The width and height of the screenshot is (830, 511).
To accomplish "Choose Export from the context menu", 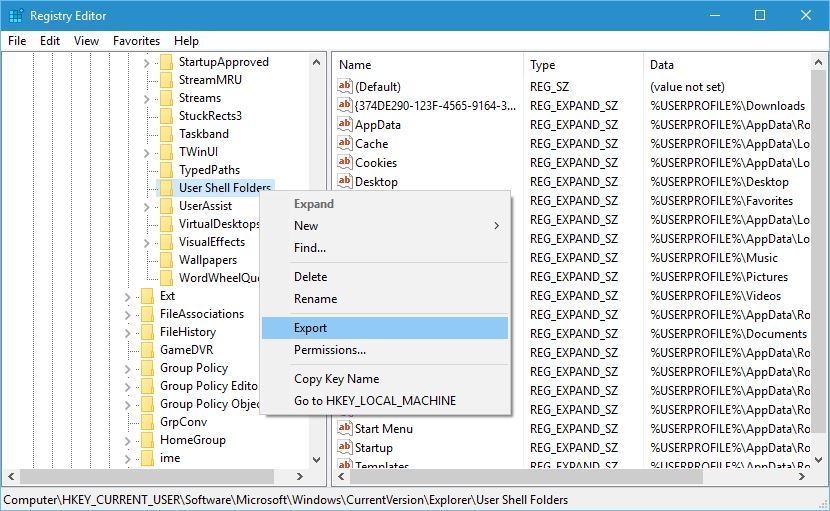I will click(x=385, y=328).
